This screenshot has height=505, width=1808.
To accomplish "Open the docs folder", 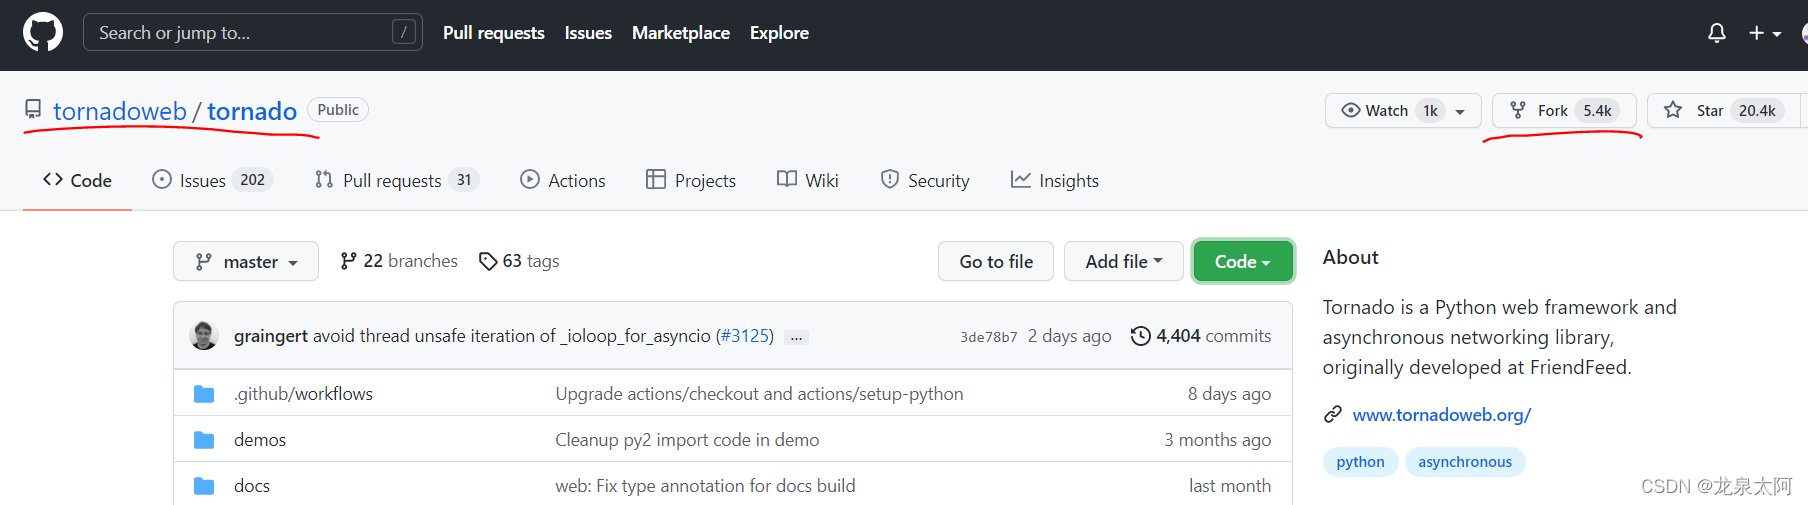I will coord(252,486).
